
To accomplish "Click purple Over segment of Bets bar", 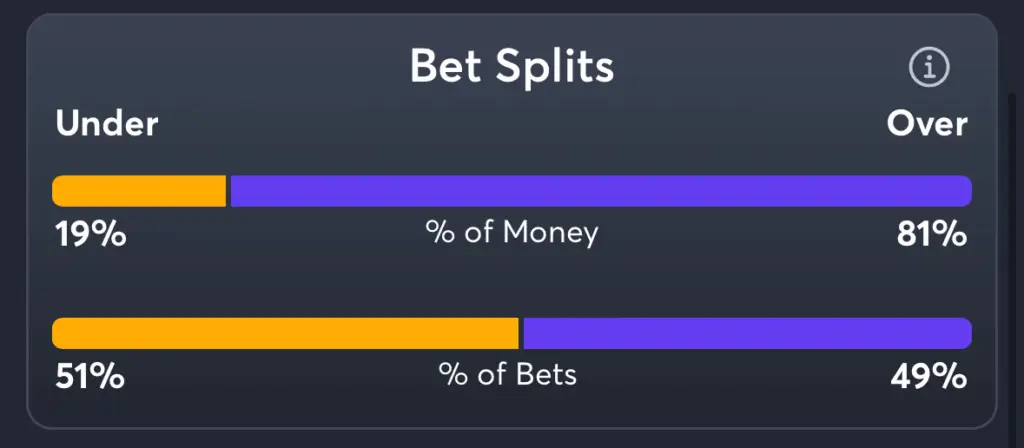I will (x=748, y=333).
